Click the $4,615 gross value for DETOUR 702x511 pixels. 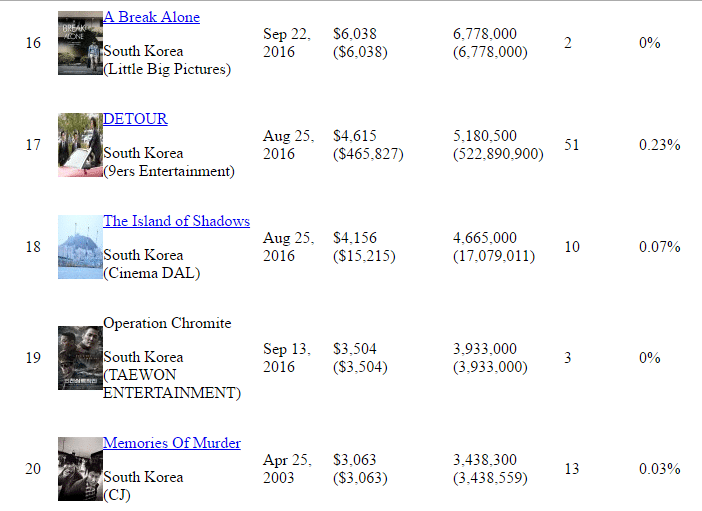coord(355,136)
